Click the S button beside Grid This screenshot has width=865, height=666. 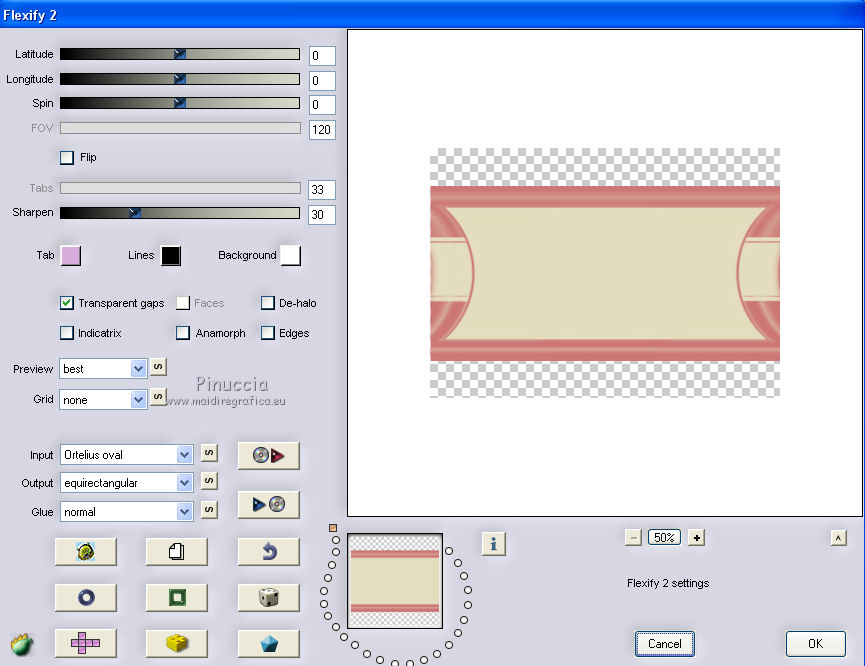point(158,396)
